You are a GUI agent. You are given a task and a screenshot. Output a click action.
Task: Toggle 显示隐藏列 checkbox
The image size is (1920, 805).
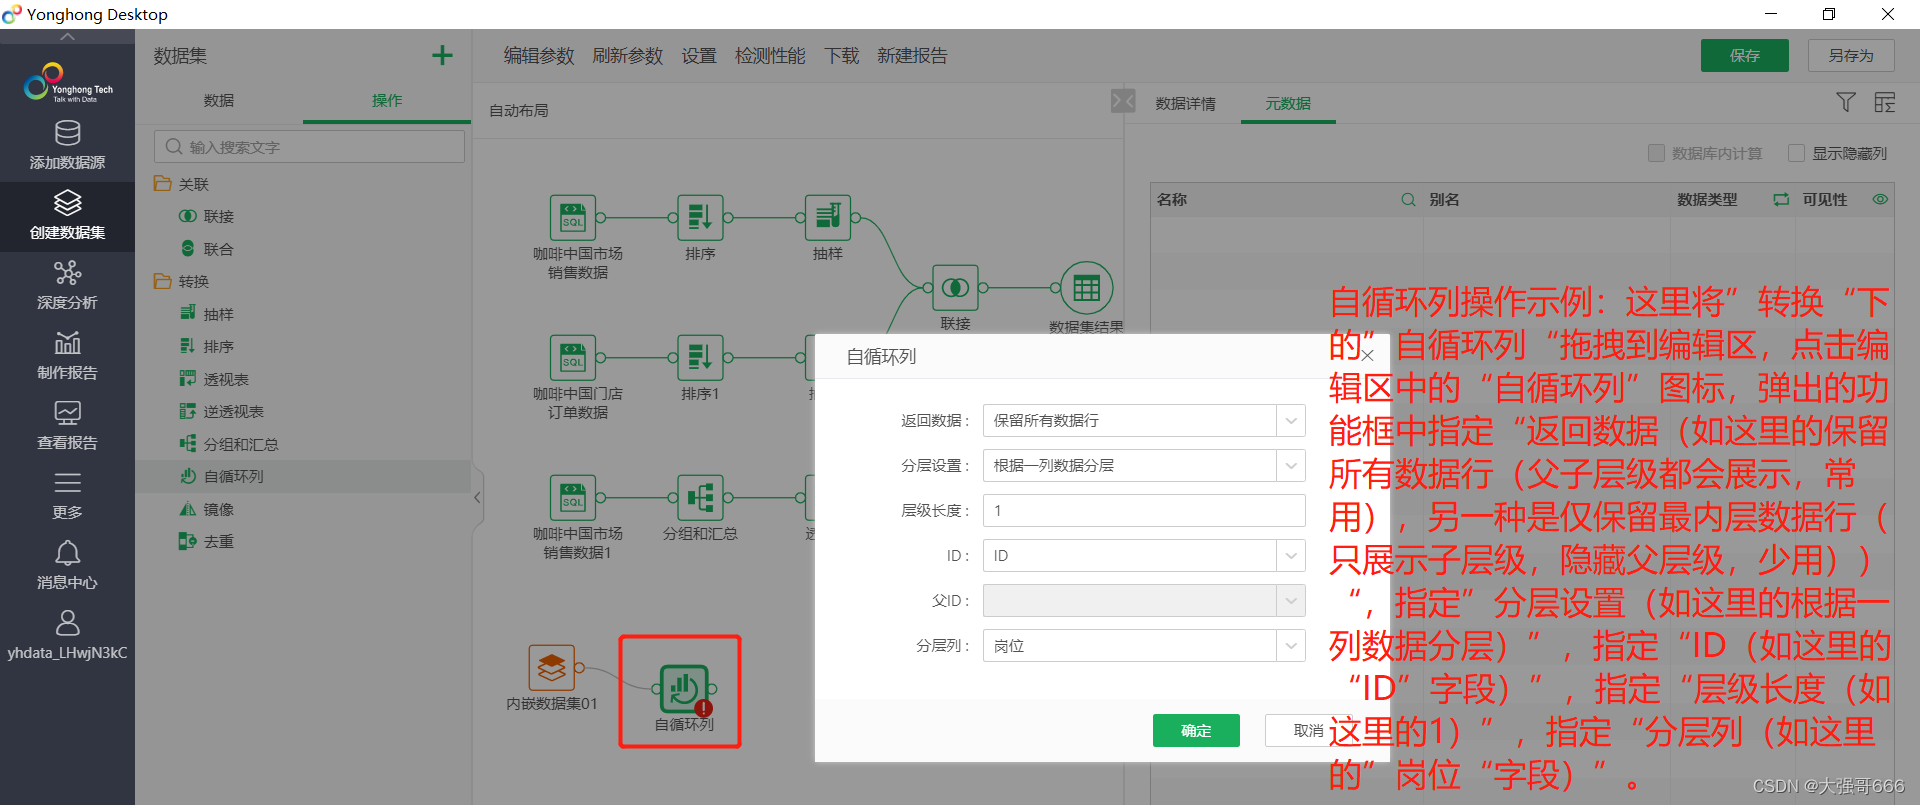click(x=1796, y=153)
